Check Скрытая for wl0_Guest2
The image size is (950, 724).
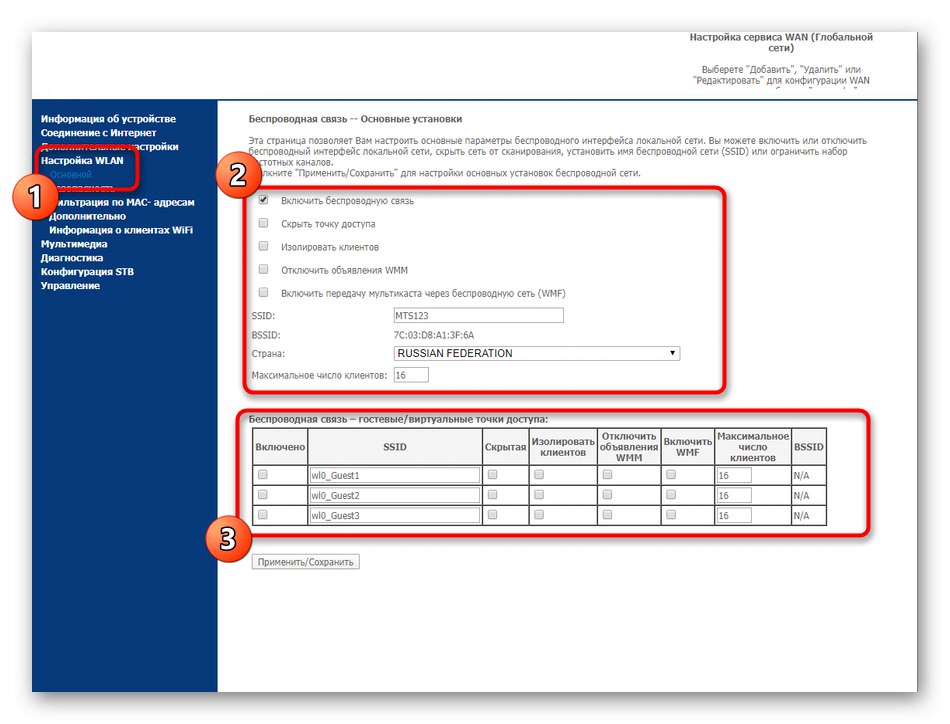[x=493, y=495]
